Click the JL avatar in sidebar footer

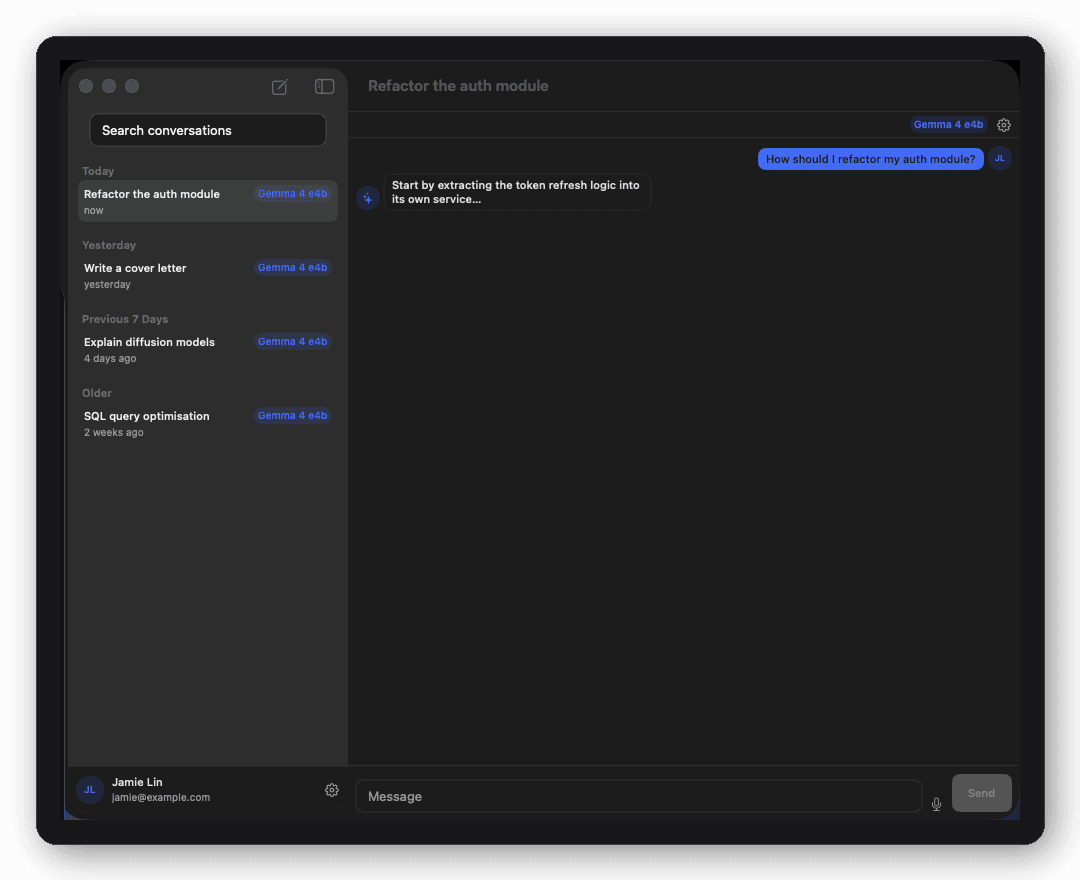90,790
